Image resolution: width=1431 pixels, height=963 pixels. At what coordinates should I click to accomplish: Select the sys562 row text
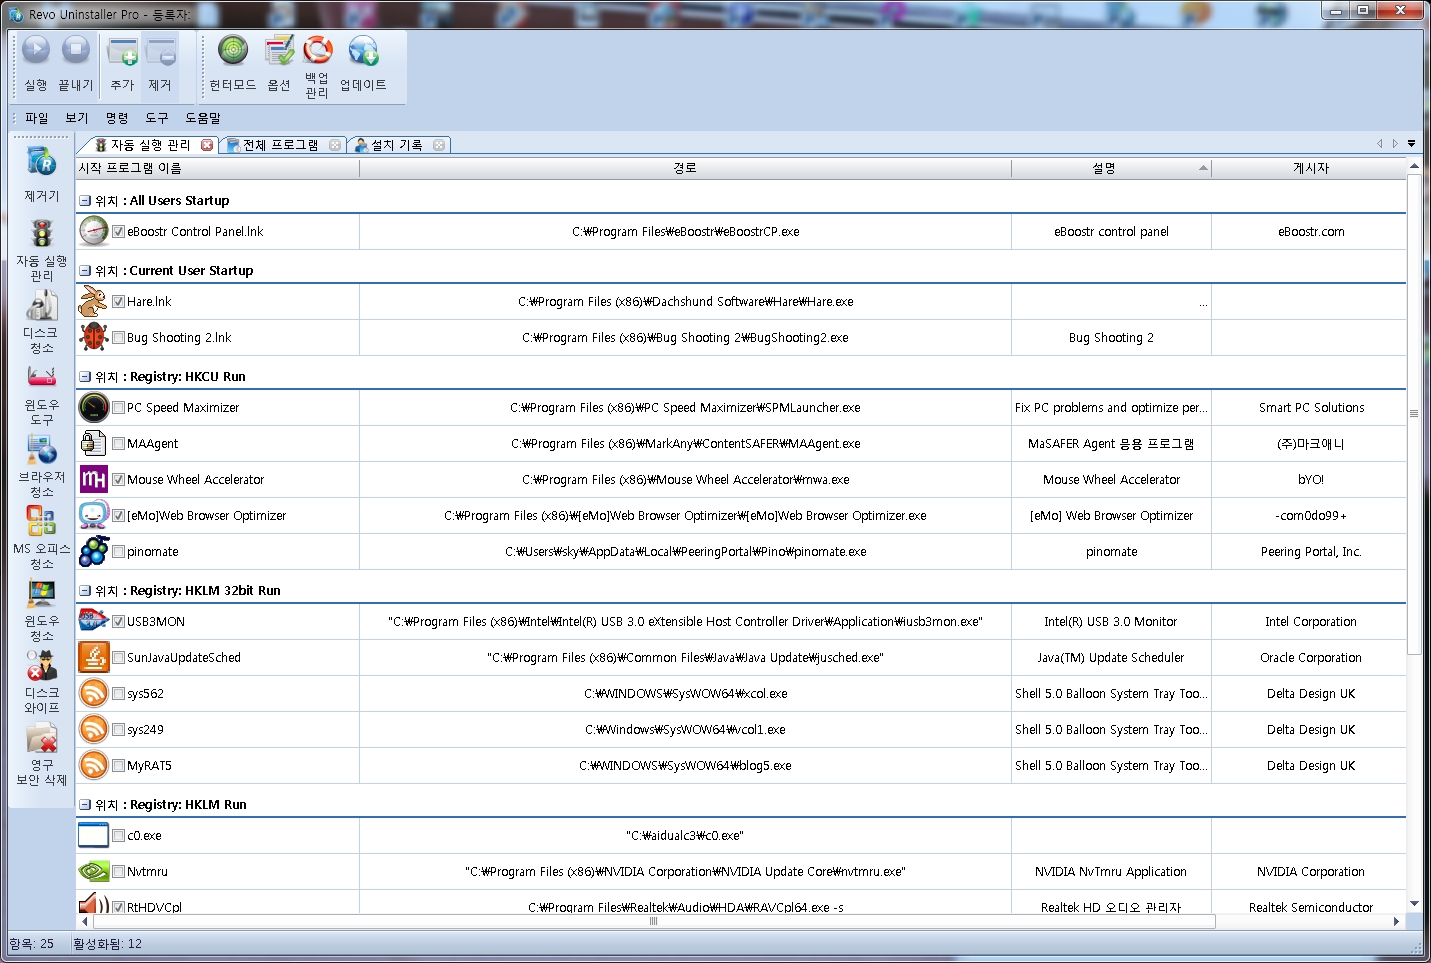point(145,694)
